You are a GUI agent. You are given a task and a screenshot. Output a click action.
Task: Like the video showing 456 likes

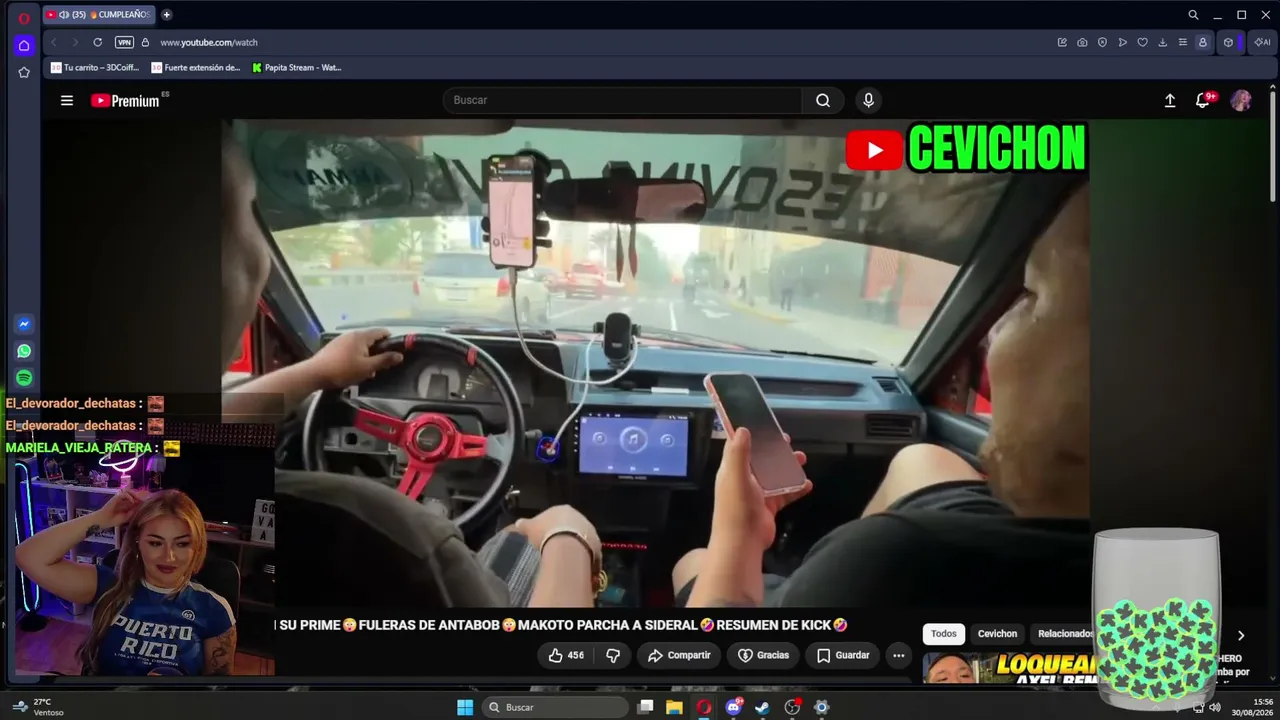pyautogui.click(x=566, y=655)
